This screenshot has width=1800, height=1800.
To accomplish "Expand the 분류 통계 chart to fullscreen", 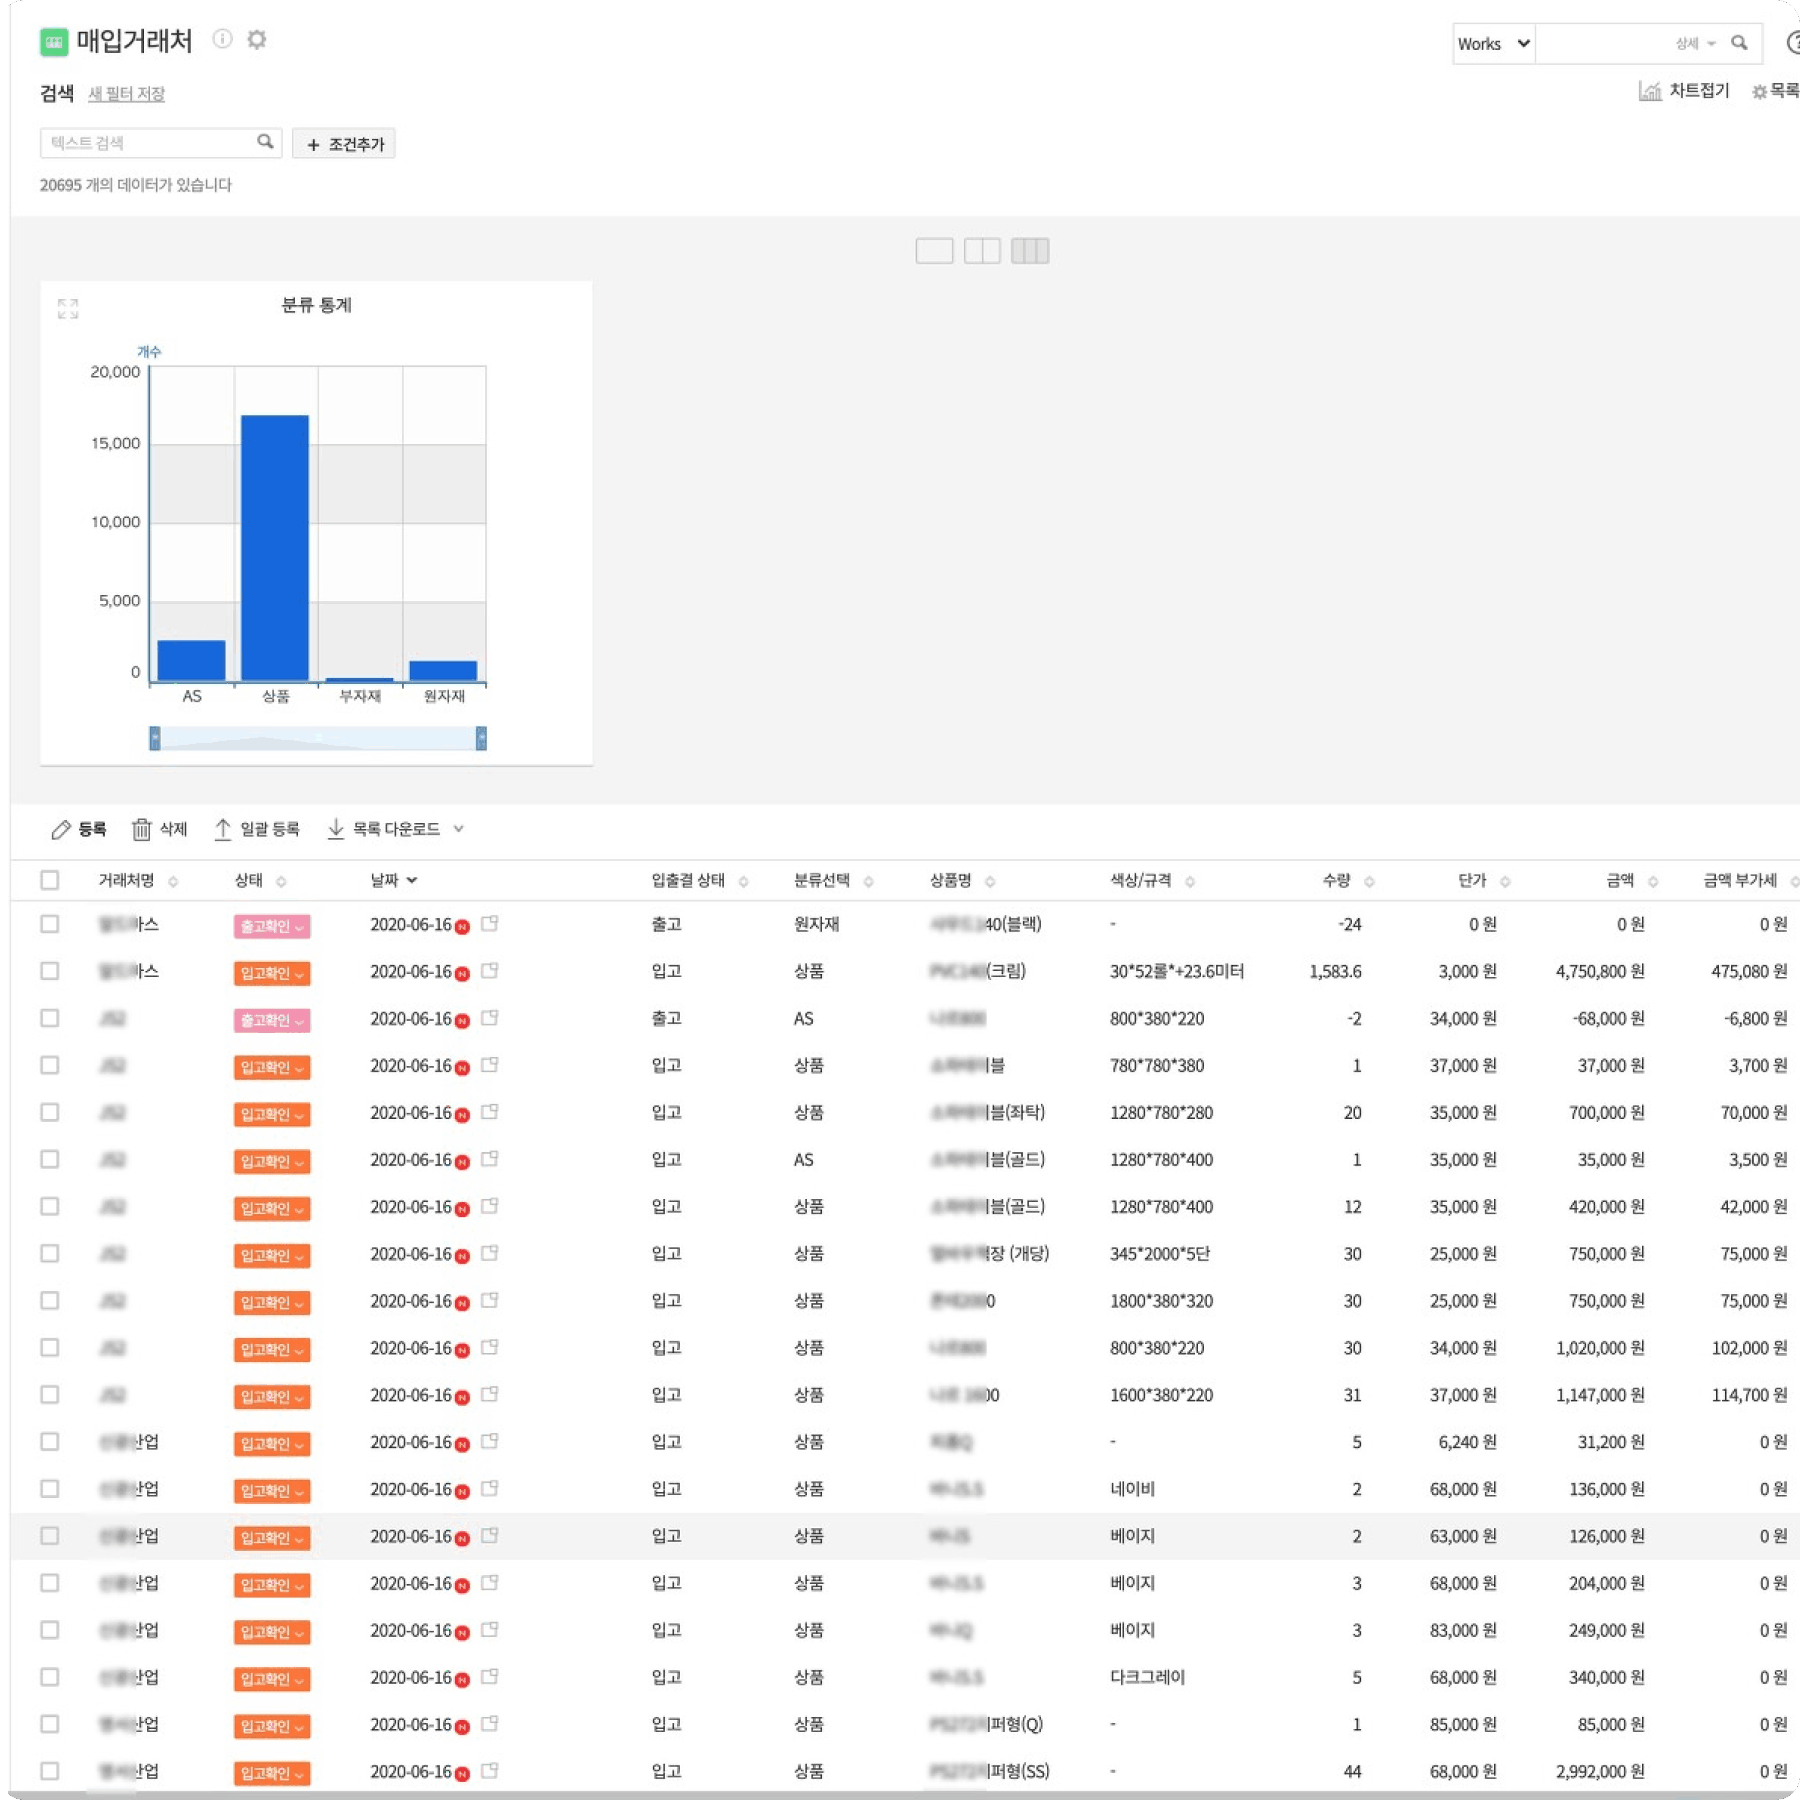I will click(x=67, y=309).
